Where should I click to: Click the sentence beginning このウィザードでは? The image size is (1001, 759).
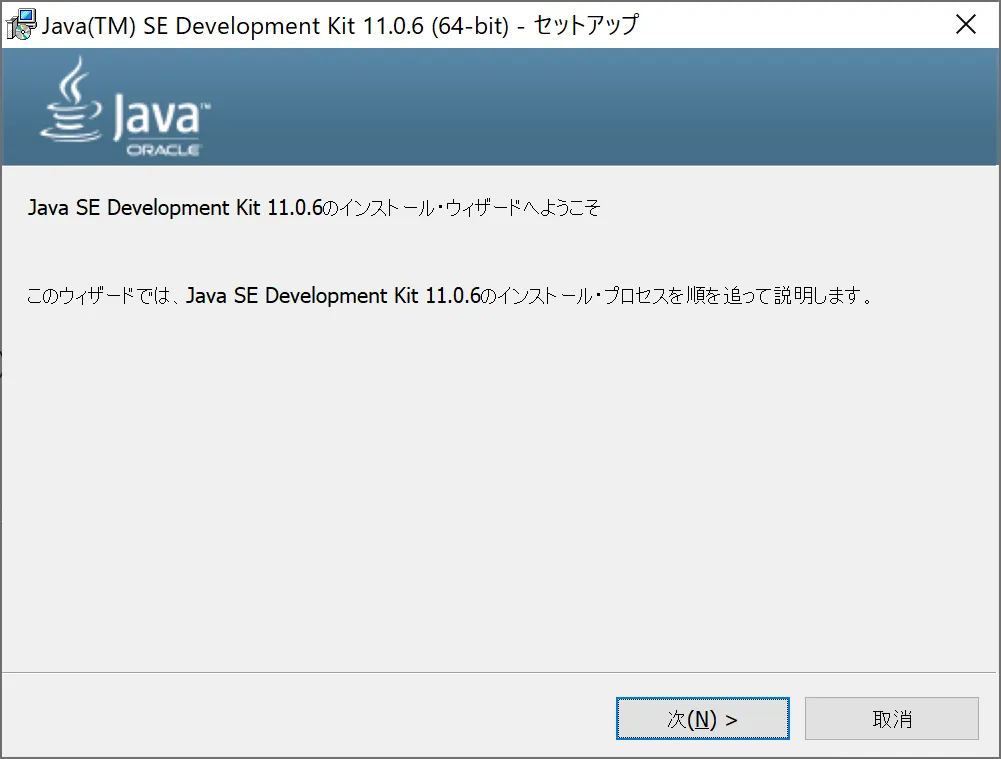coord(450,296)
